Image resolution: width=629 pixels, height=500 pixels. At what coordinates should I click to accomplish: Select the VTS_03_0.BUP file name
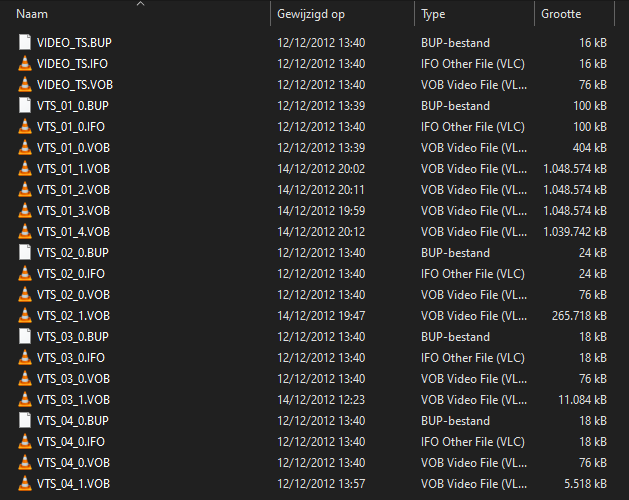click(x=72, y=337)
